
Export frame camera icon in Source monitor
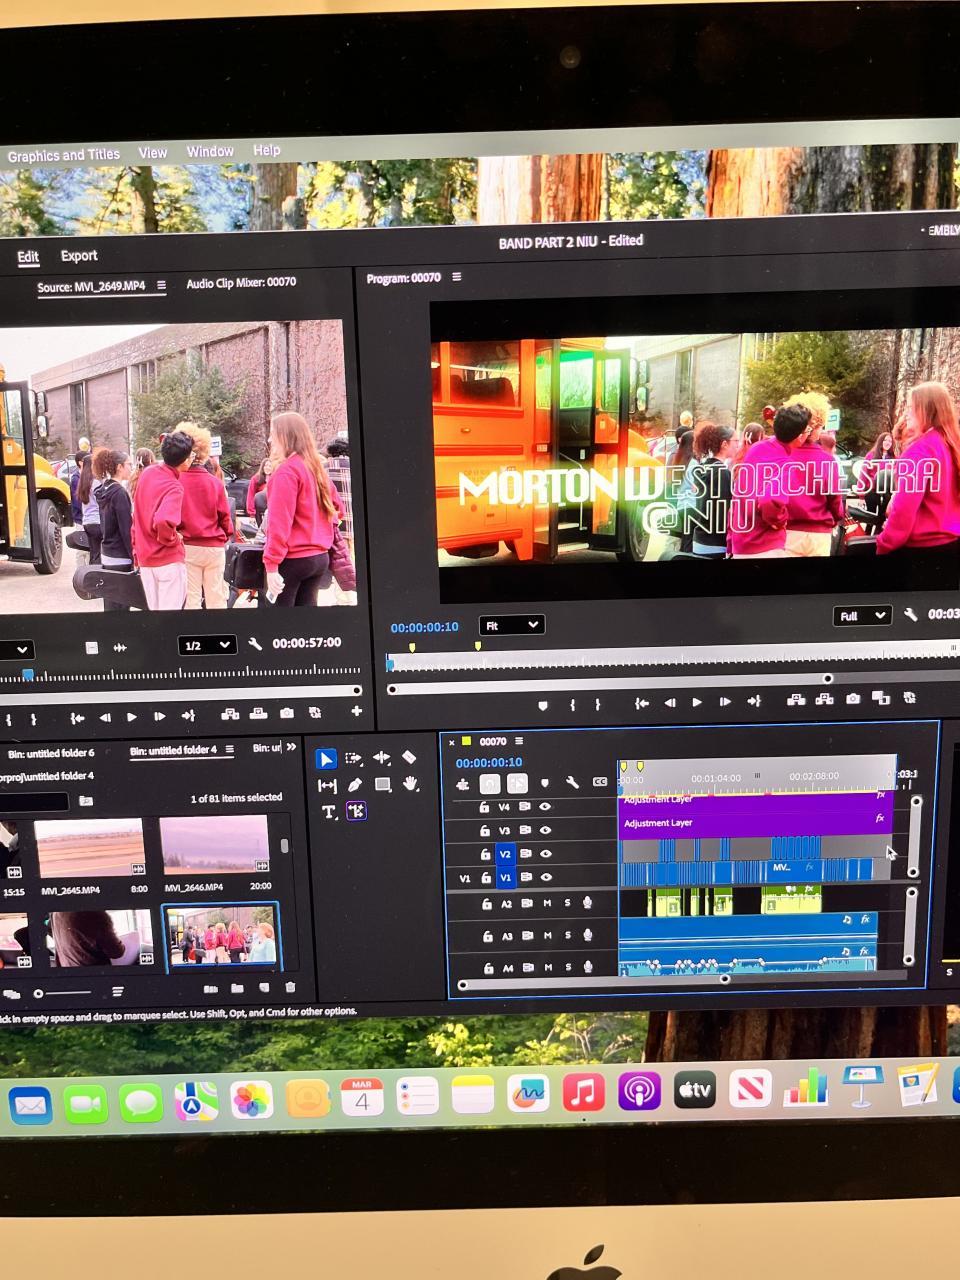[287, 713]
